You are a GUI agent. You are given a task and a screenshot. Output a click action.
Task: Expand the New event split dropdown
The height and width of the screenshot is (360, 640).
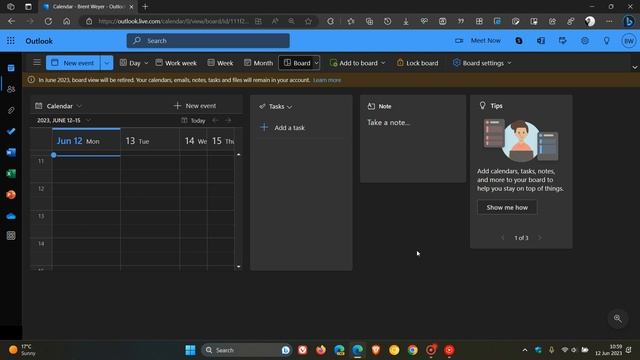107,63
